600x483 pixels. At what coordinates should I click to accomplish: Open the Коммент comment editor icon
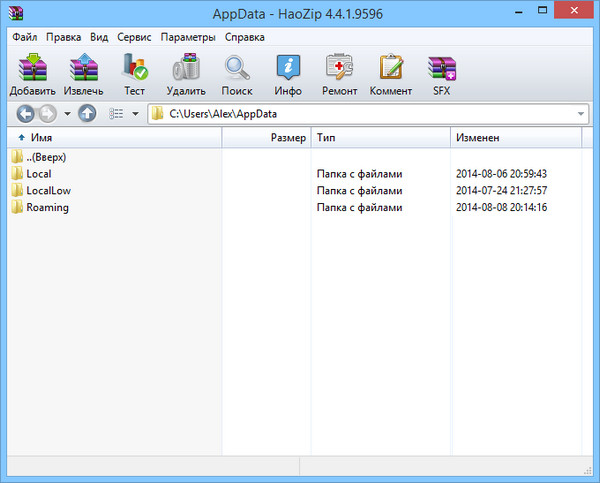(x=390, y=74)
